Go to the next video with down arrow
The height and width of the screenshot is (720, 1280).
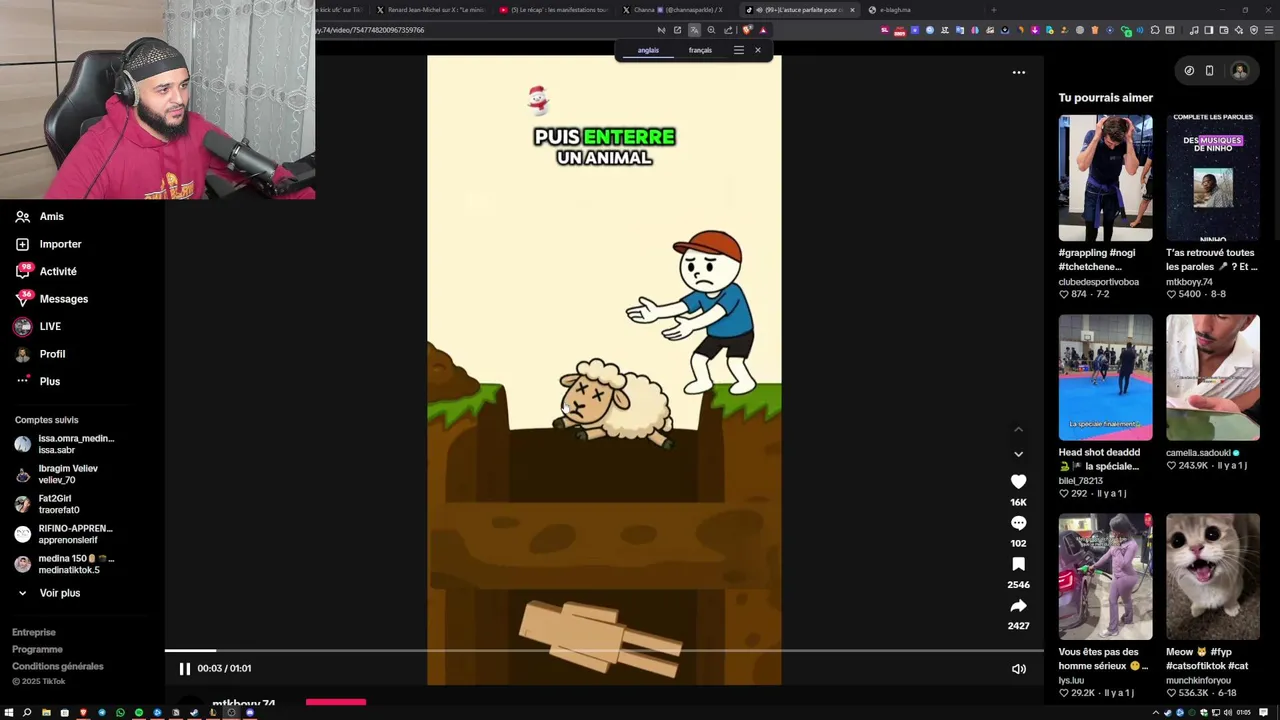click(1018, 454)
